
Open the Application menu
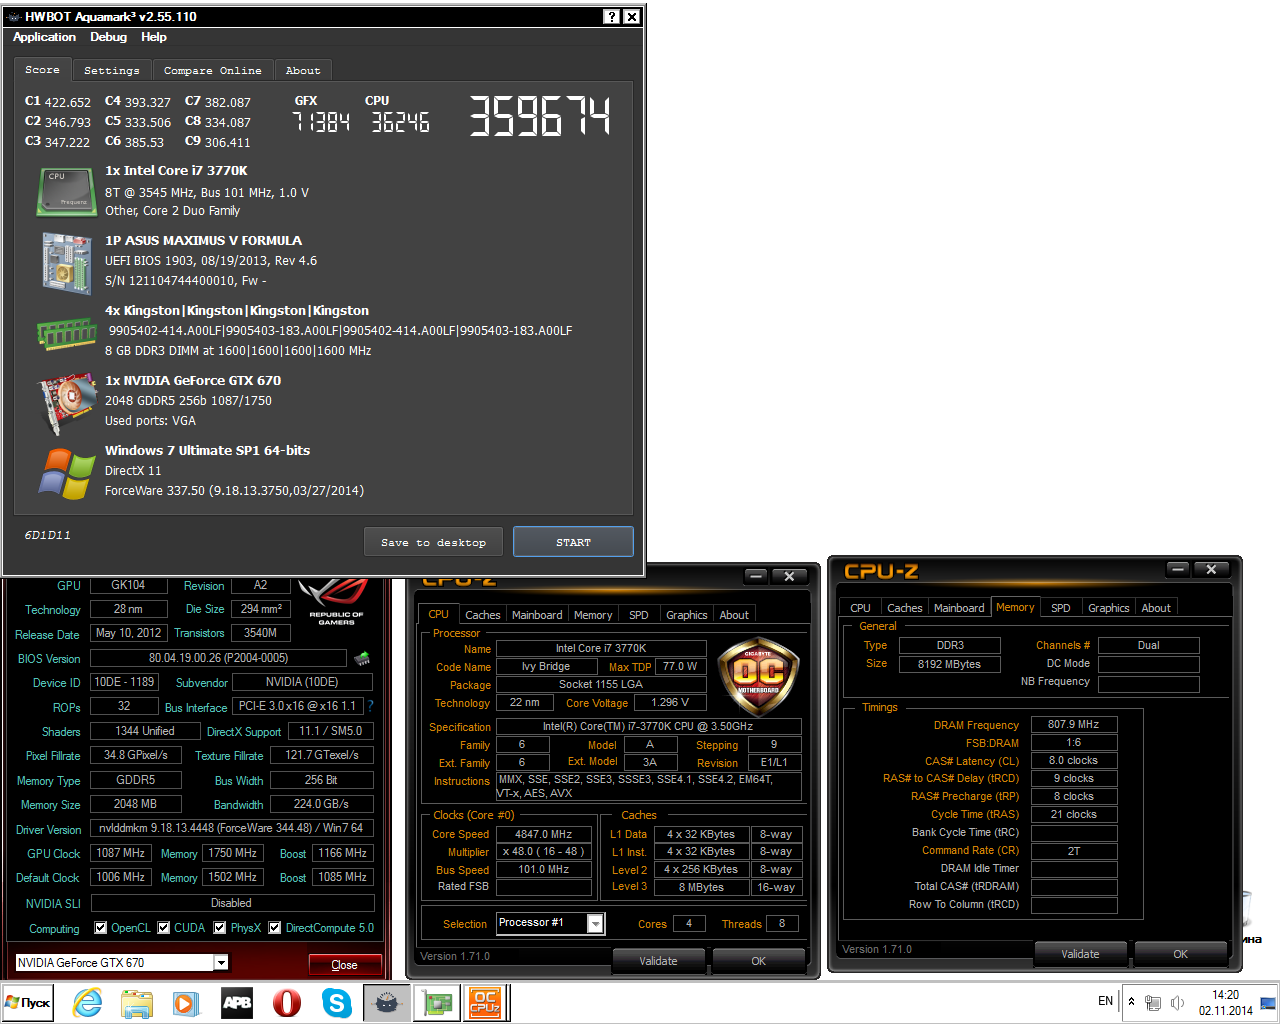tap(44, 37)
